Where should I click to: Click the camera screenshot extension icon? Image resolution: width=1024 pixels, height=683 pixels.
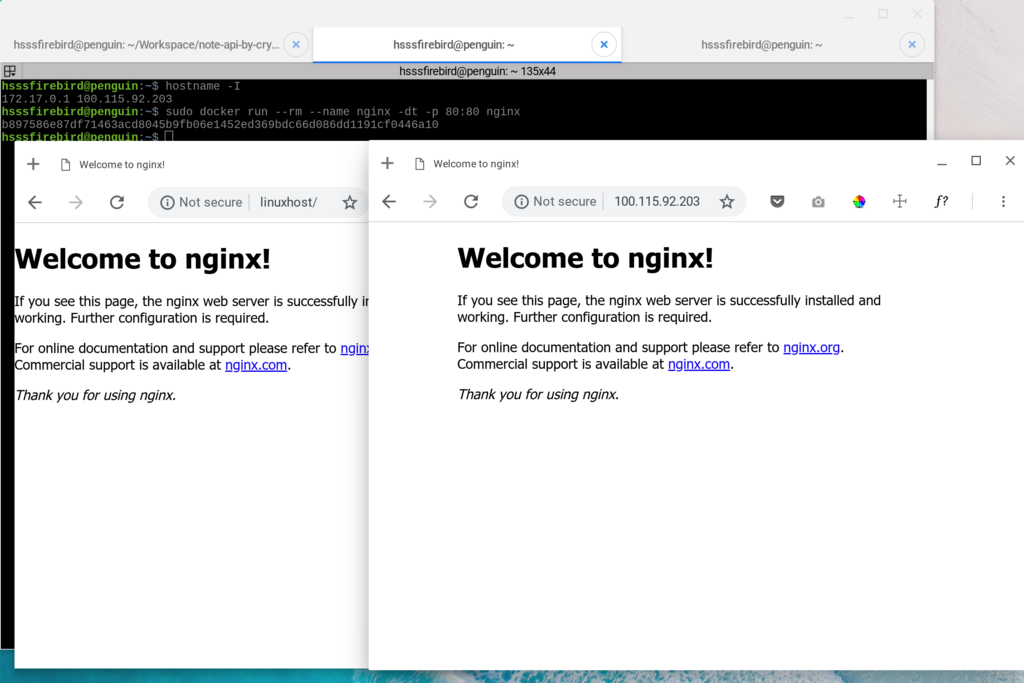[818, 202]
